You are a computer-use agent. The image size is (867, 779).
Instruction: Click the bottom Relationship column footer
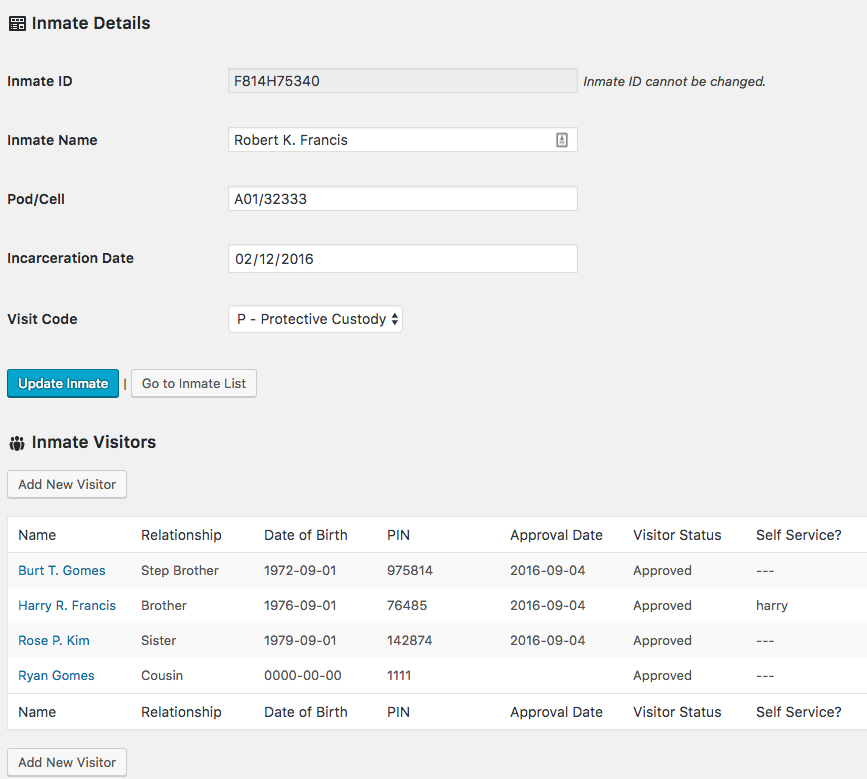point(181,712)
